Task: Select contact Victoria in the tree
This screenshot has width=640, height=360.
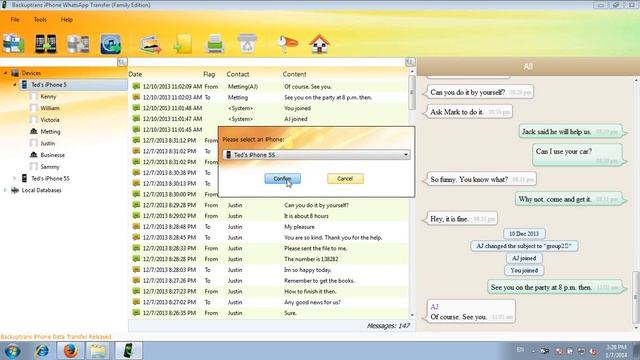Action: pyautogui.click(x=50, y=120)
